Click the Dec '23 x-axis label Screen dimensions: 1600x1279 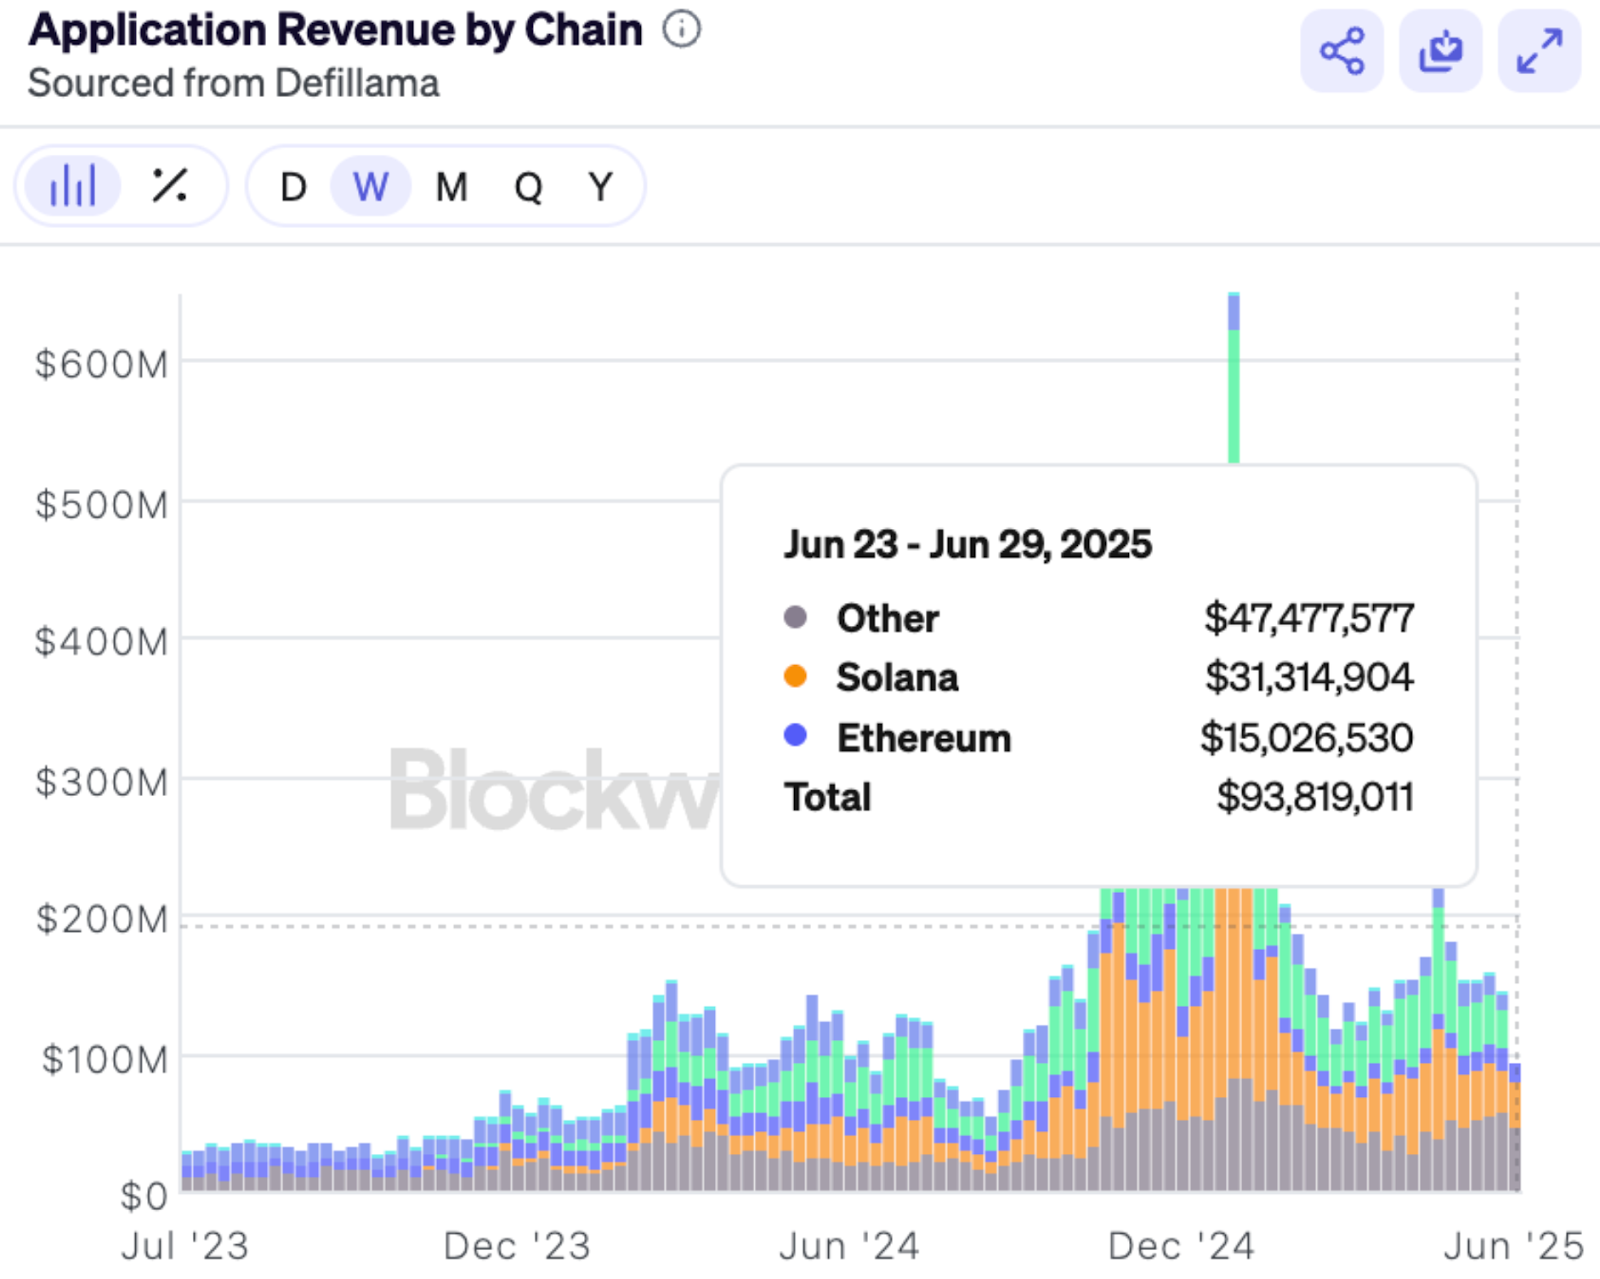click(x=517, y=1246)
